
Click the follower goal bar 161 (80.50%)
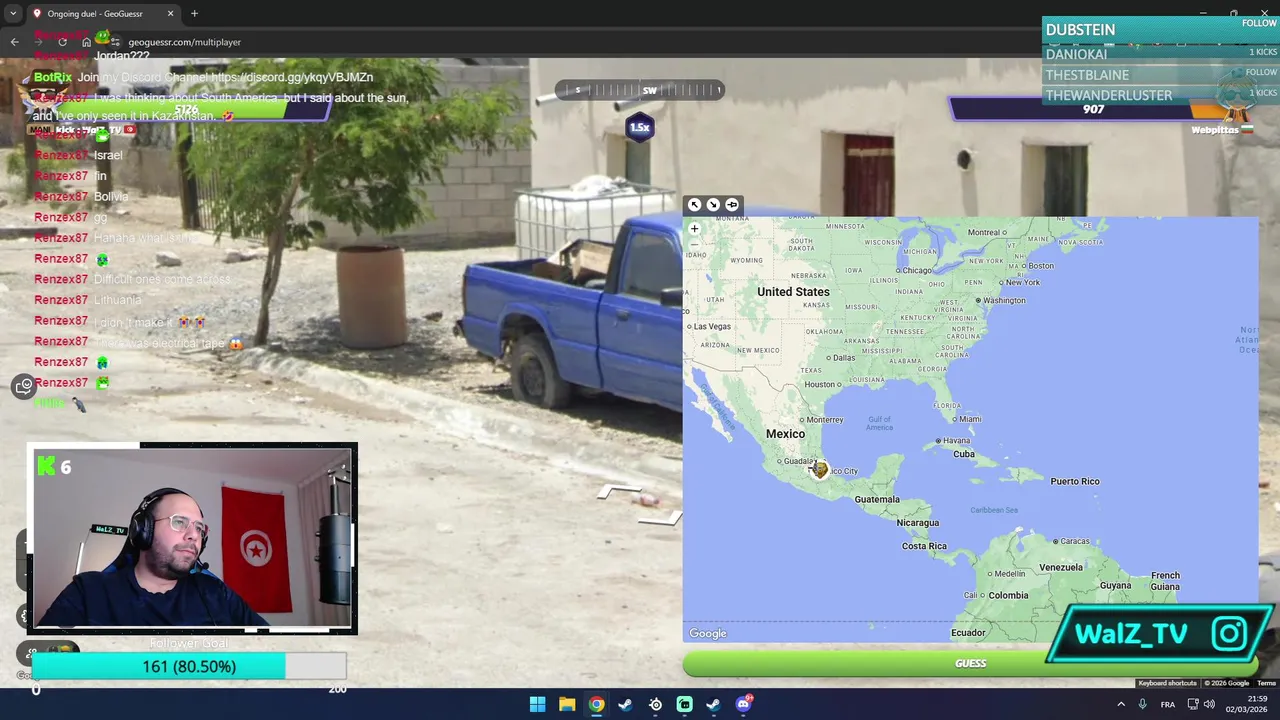tap(189, 666)
